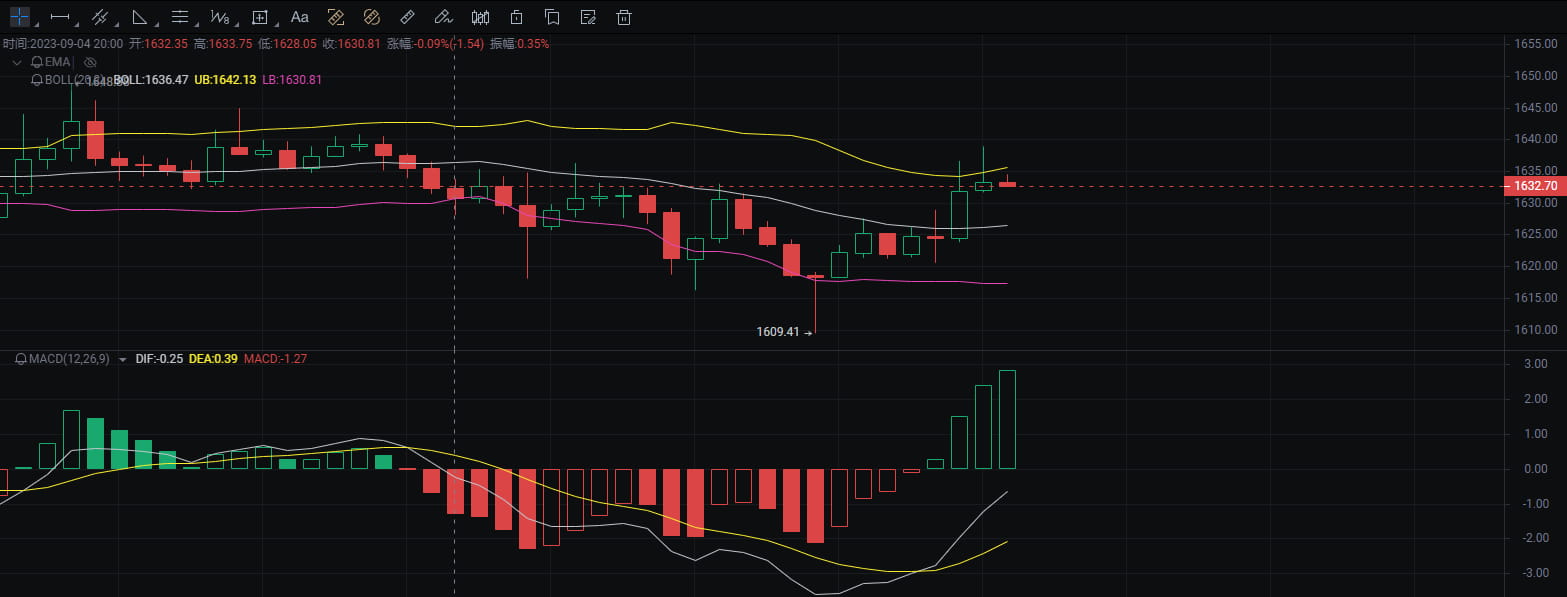
Task: Click the MACD(12,26,9) indicator label
Action: coord(70,358)
